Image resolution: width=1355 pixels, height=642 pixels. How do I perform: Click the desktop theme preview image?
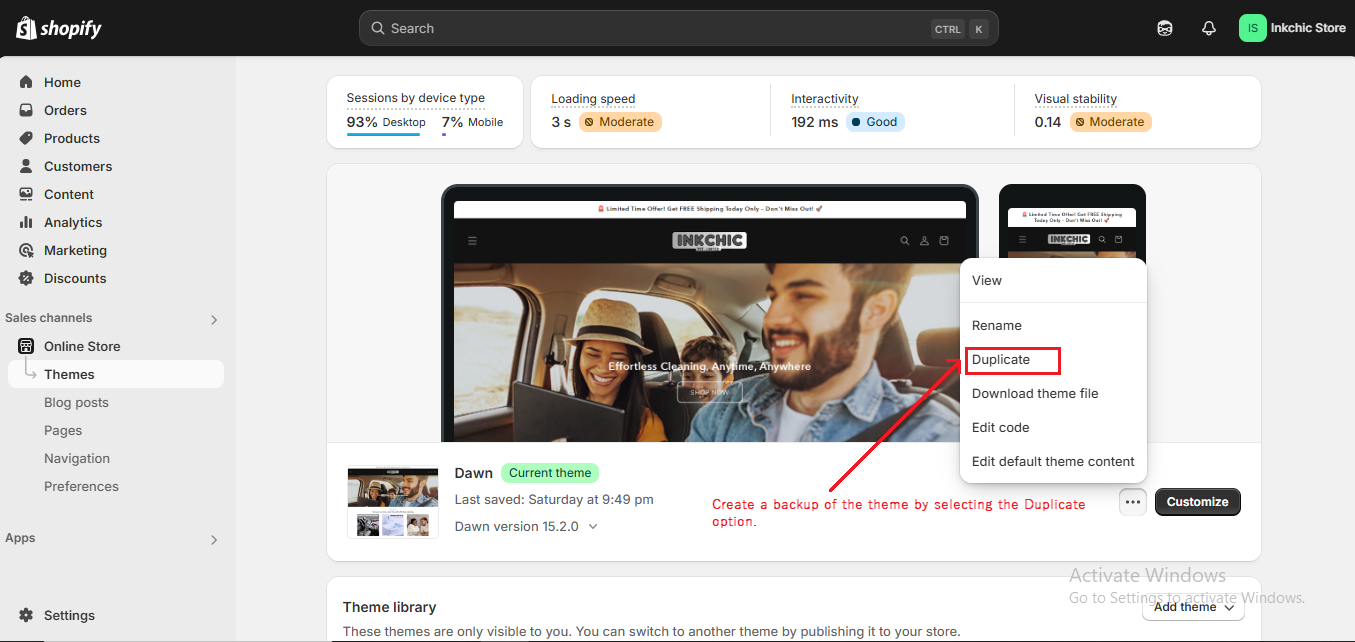(x=710, y=315)
